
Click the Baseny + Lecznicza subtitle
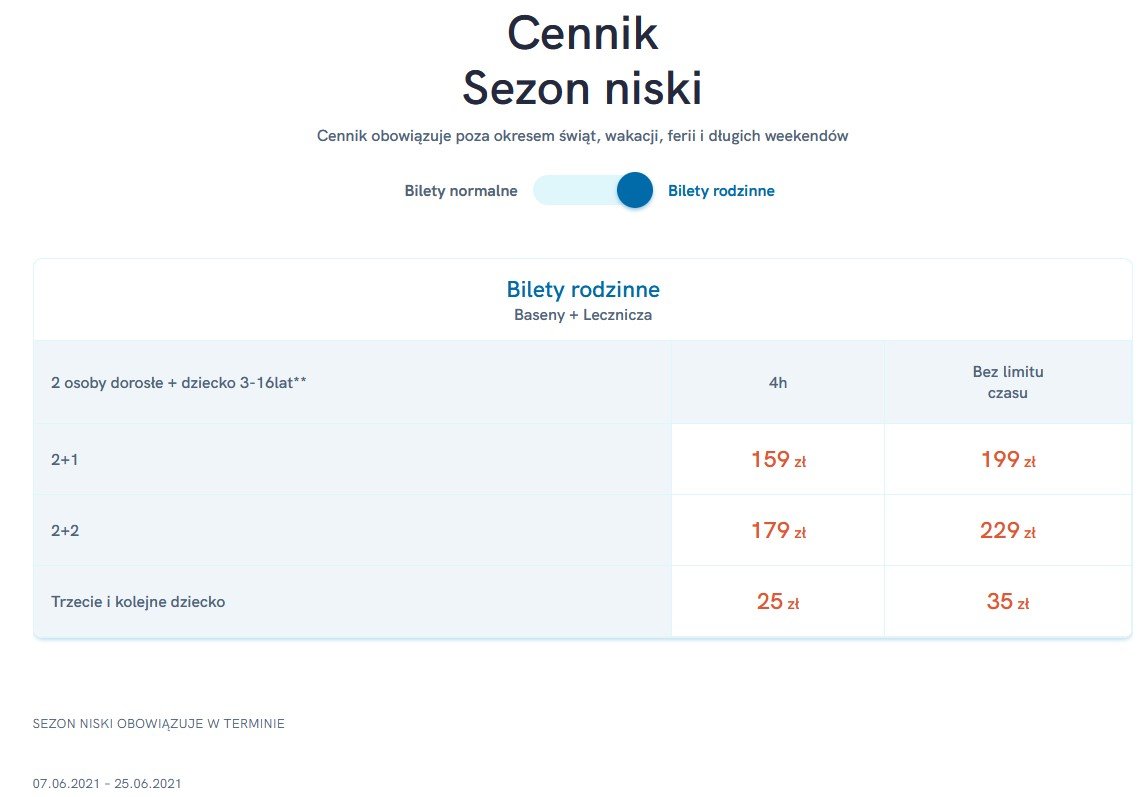(x=583, y=315)
